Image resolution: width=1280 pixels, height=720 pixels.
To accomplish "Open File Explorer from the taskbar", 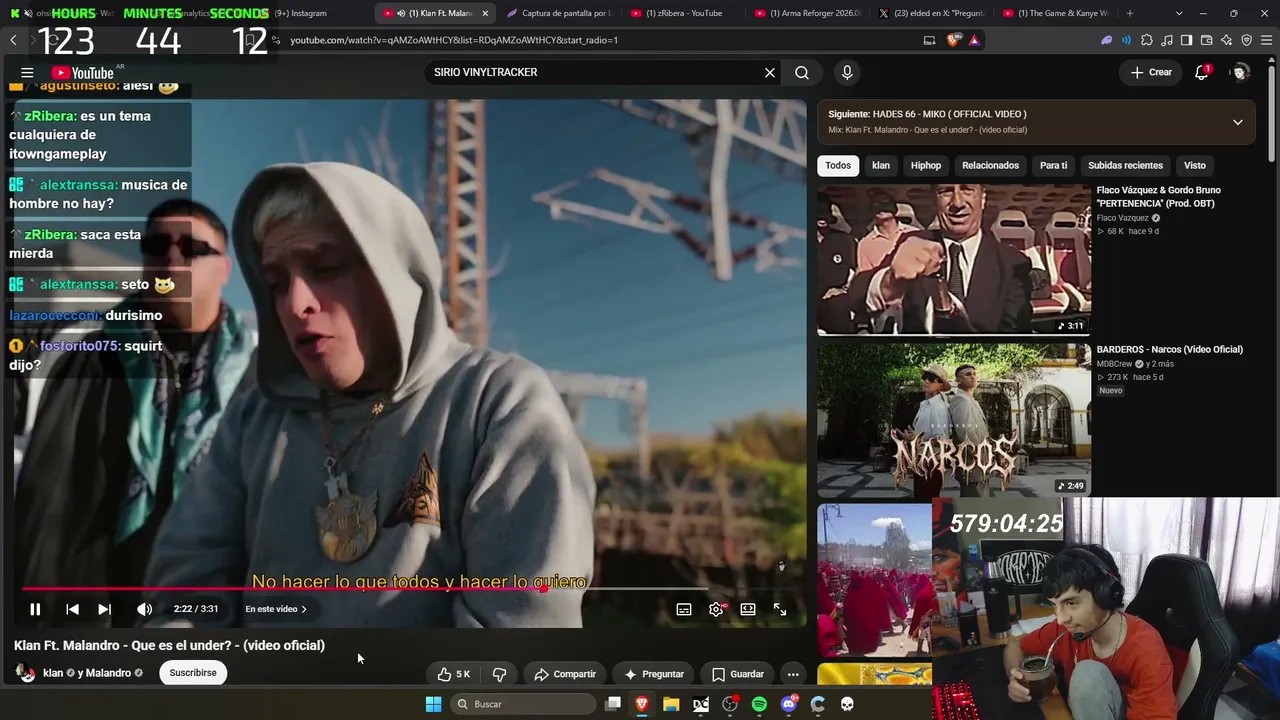I will point(671,704).
